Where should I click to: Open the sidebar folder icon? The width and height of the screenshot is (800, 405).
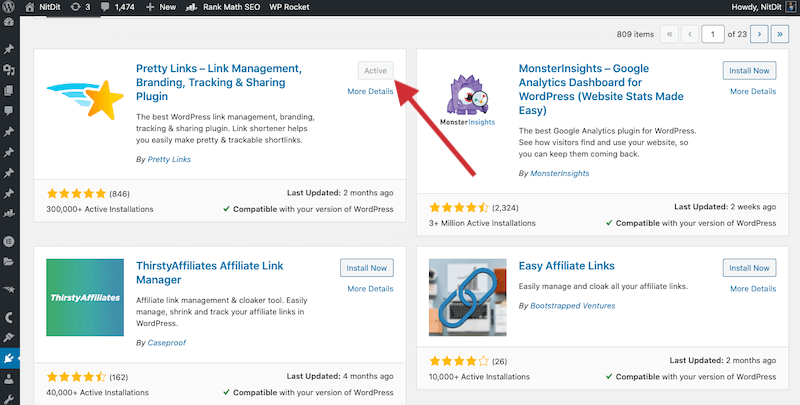click(9, 262)
